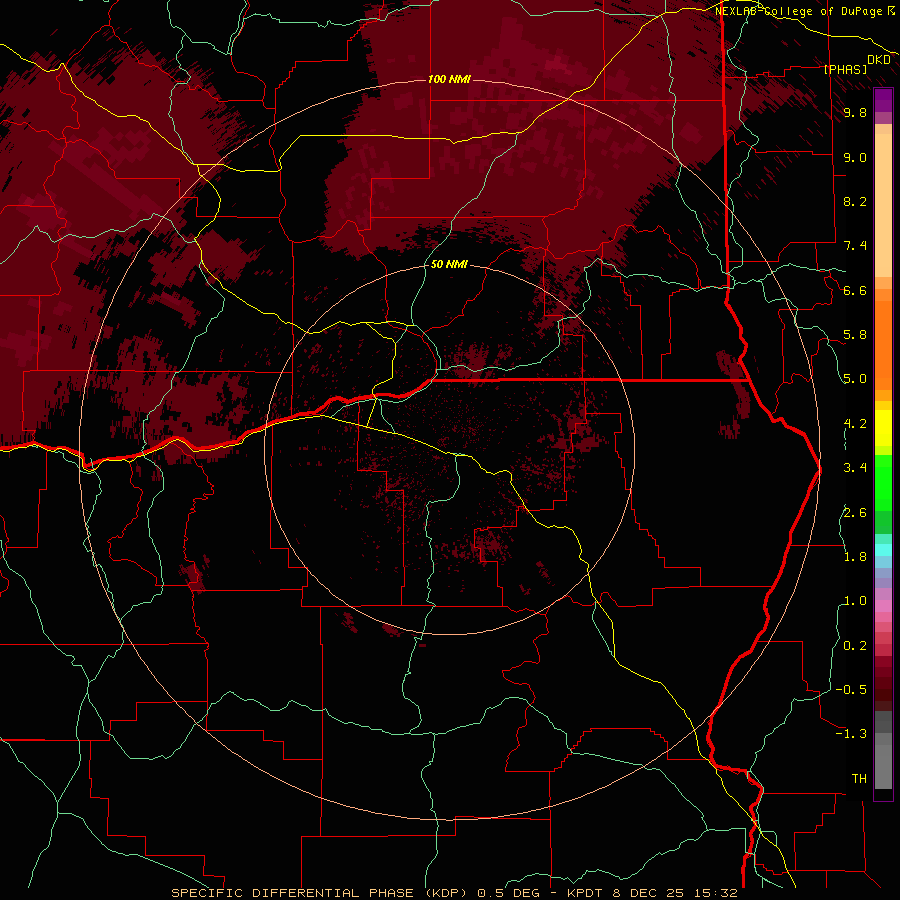The image size is (900, 900).
Task: Click the -0.5 value on the color scale
Action: click(851, 690)
